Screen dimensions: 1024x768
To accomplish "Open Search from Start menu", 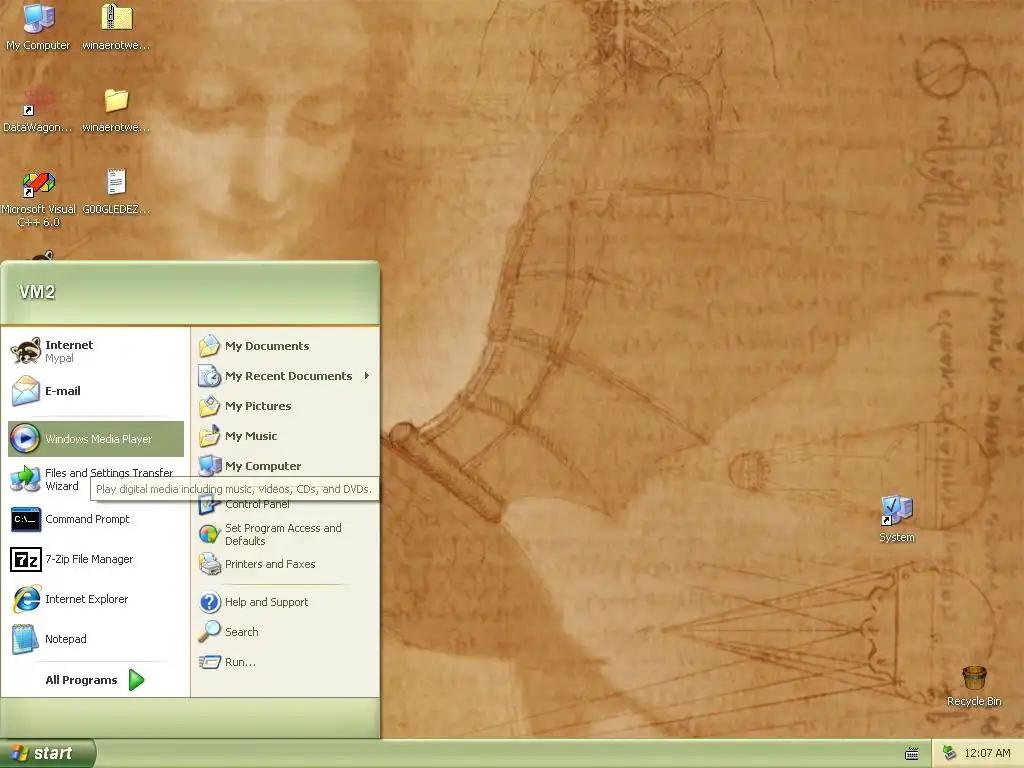I will (286, 632).
